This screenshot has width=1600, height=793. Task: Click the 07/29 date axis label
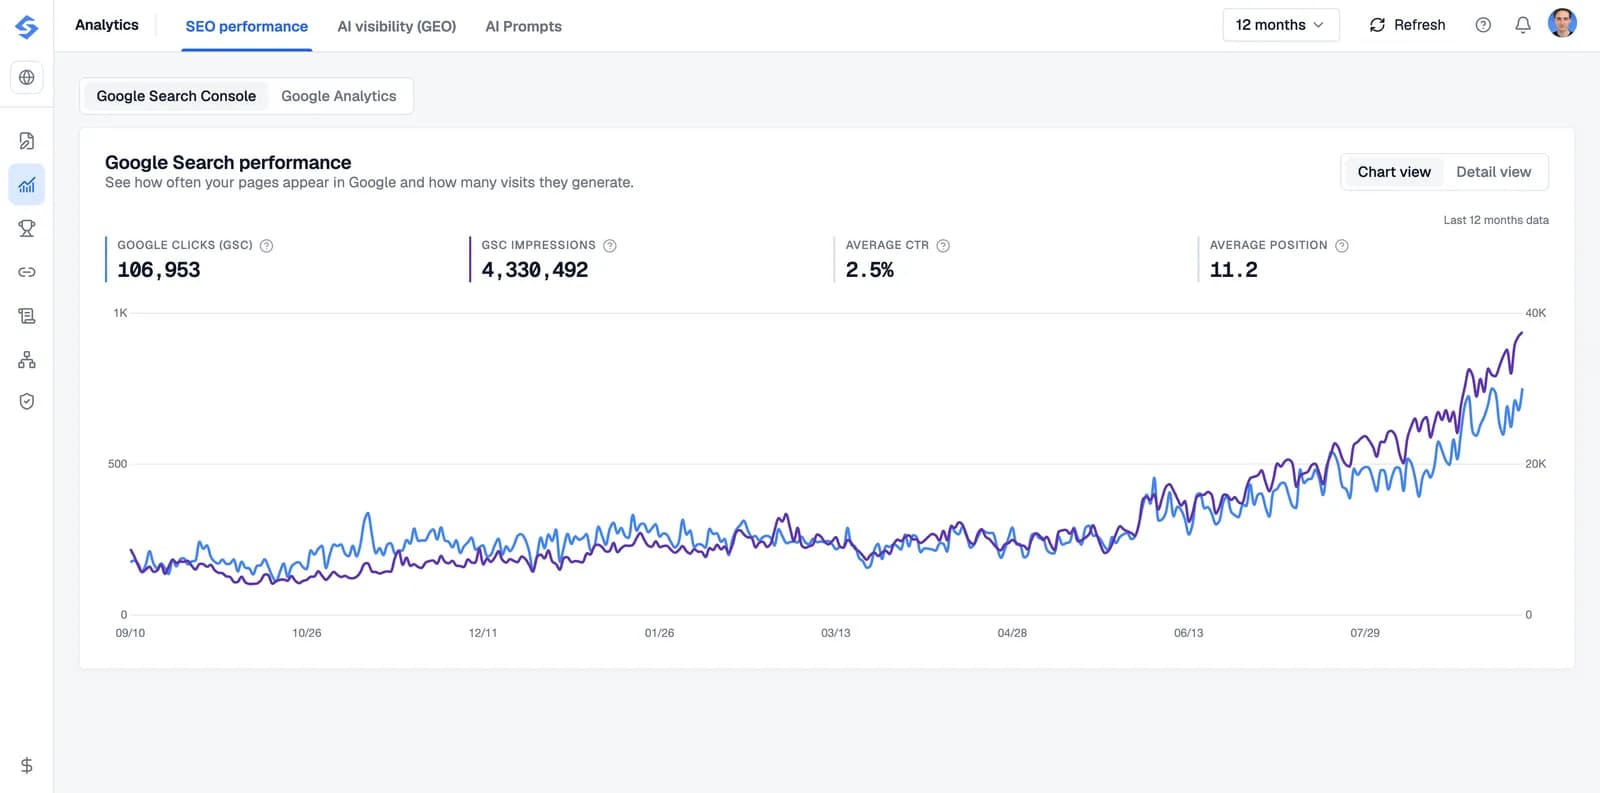(1365, 633)
